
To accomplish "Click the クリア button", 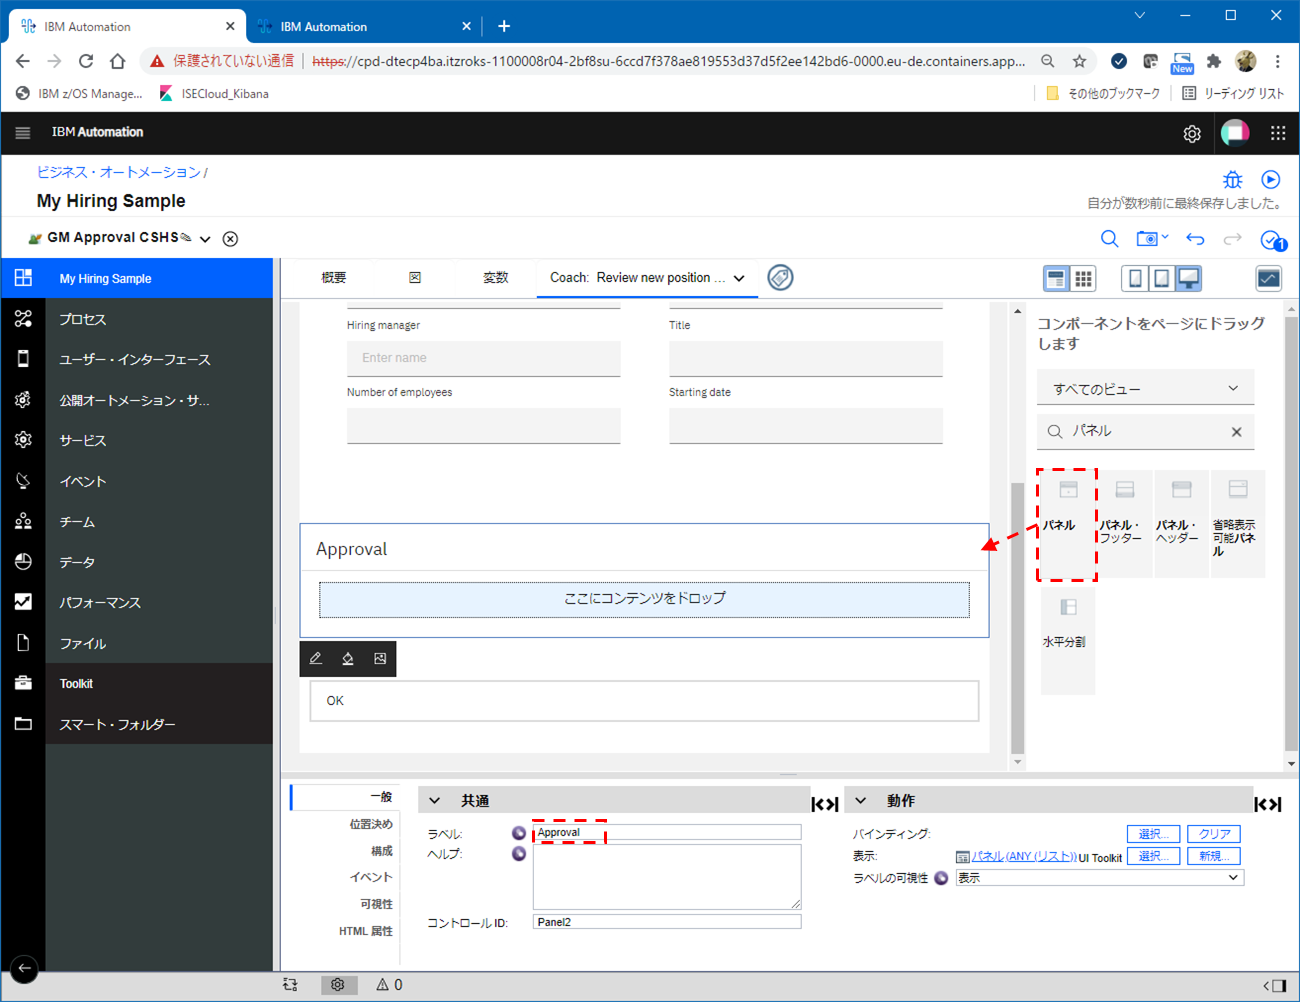I will [x=1214, y=834].
